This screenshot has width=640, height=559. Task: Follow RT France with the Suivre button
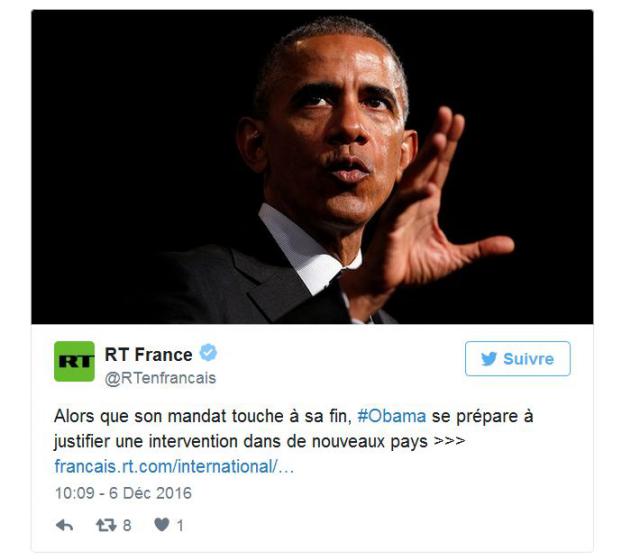518,359
